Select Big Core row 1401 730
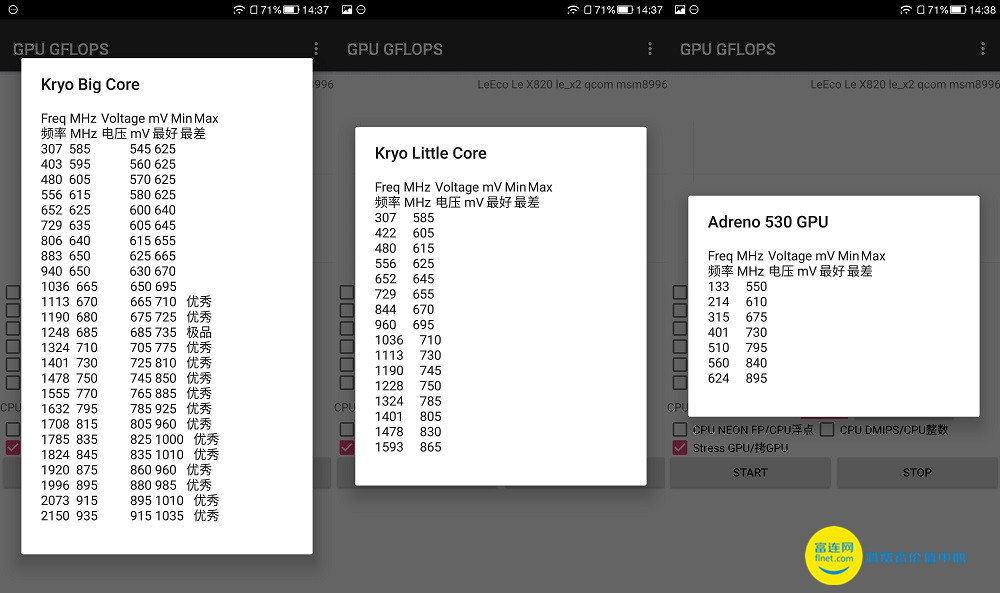Image resolution: width=1000 pixels, height=593 pixels. (126, 363)
